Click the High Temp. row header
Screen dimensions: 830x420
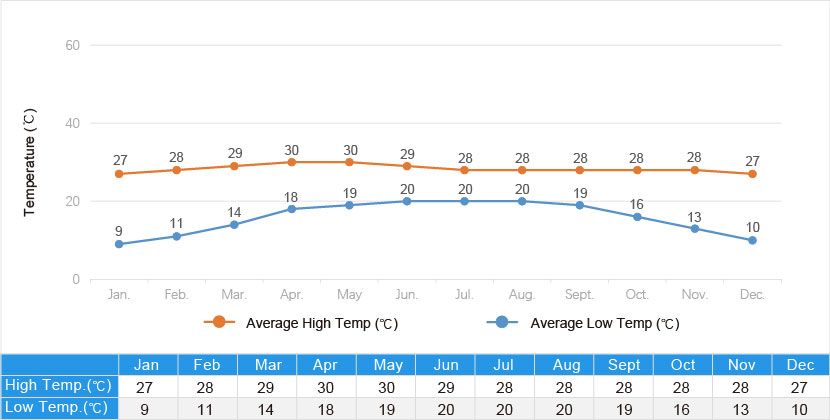tap(58, 386)
